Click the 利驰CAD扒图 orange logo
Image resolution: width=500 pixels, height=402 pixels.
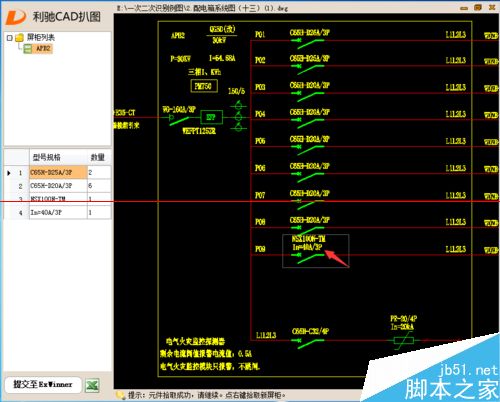point(16,17)
